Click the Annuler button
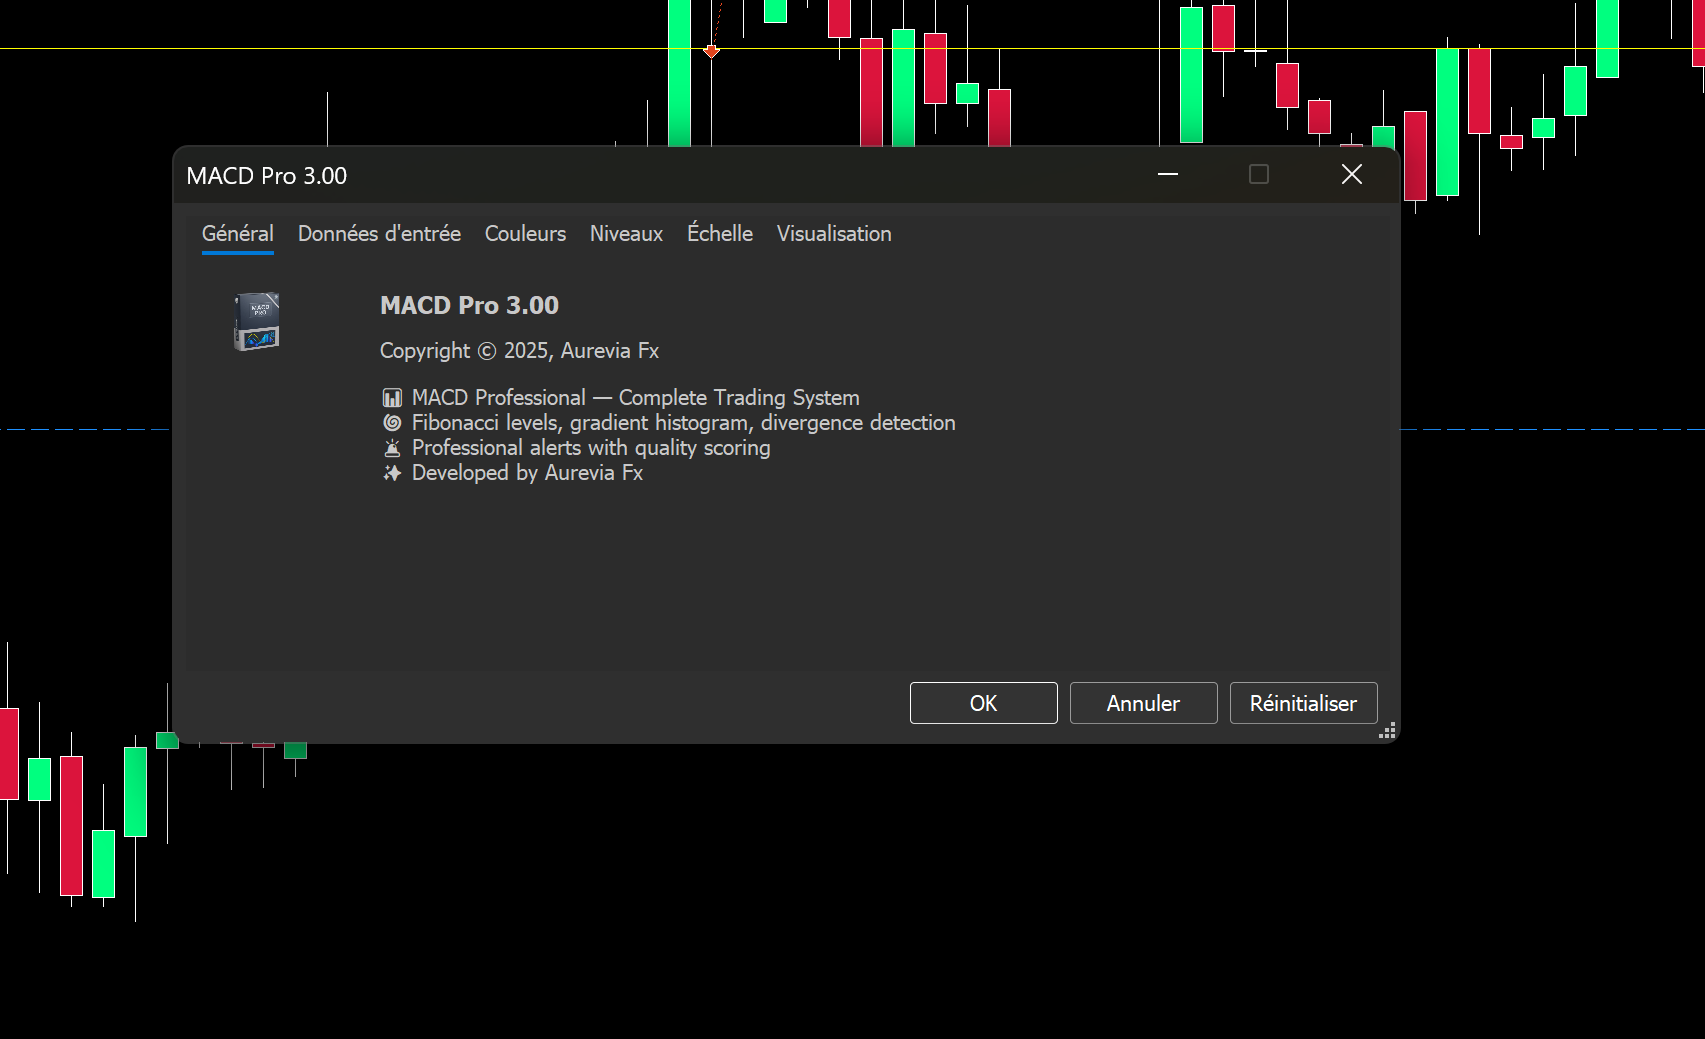This screenshot has width=1705, height=1039. (1142, 703)
